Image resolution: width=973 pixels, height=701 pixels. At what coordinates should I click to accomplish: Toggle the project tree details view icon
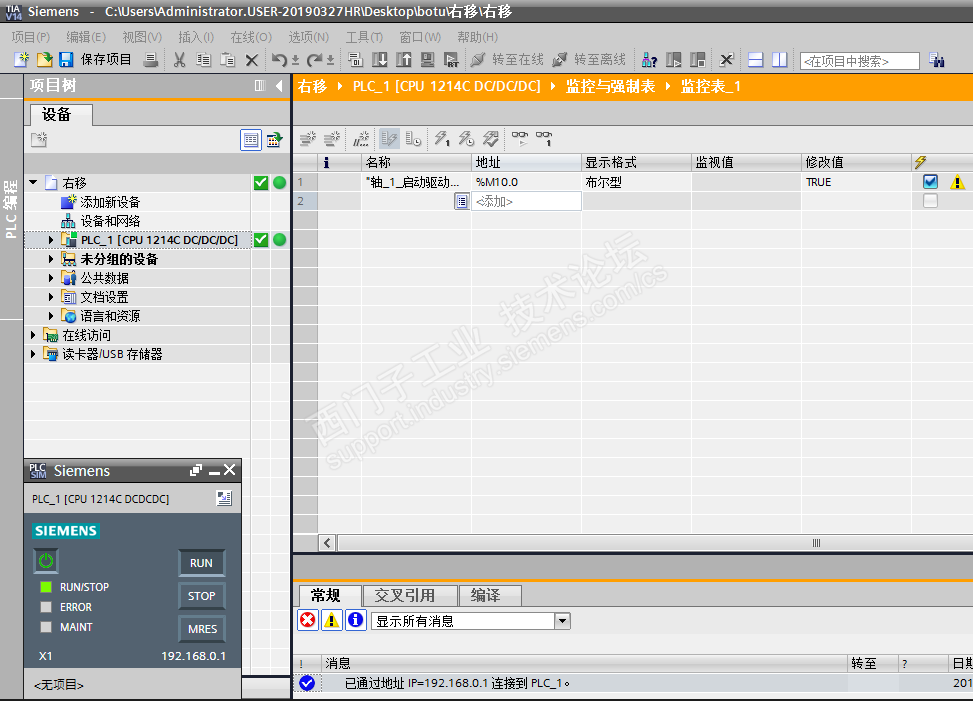point(251,140)
